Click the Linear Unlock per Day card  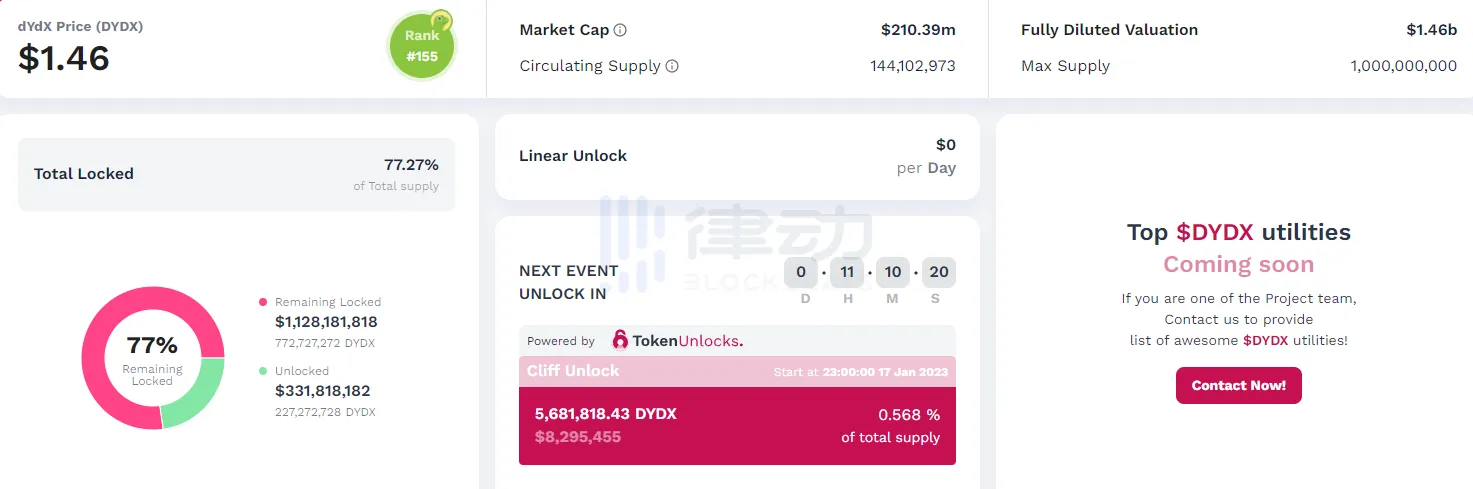pyautogui.click(x=737, y=156)
